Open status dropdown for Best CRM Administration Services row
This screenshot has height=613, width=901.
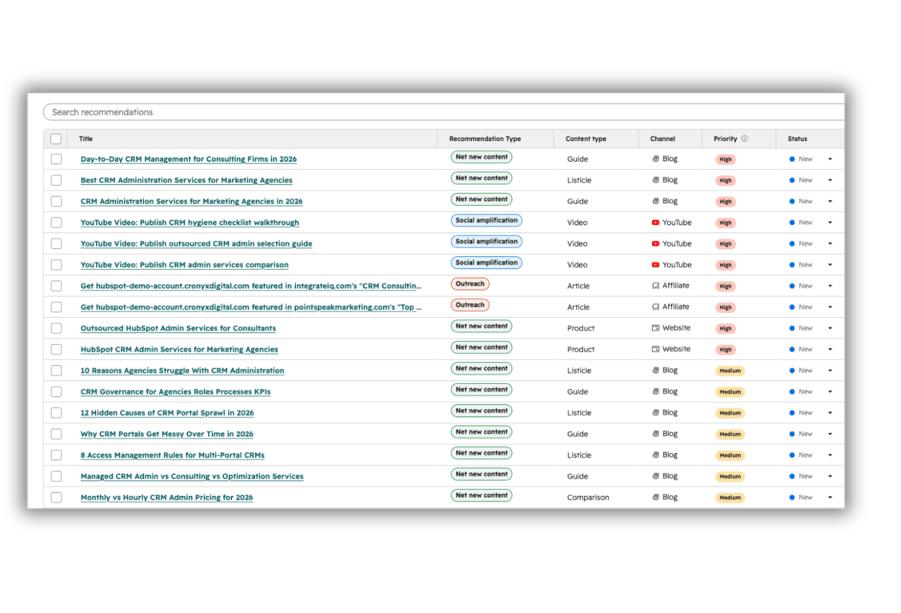pyautogui.click(x=830, y=180)
